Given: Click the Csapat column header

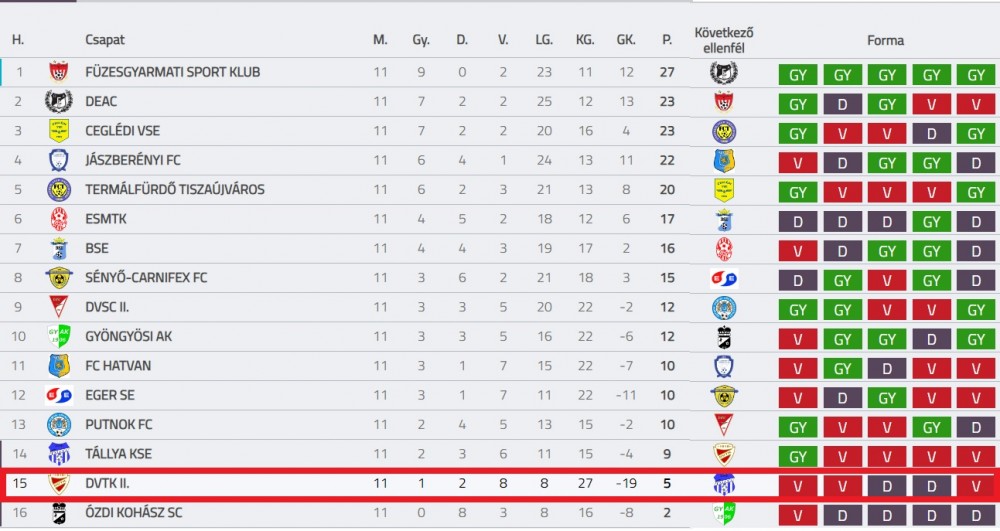Looking at the screenshot, I should (105, 40).
